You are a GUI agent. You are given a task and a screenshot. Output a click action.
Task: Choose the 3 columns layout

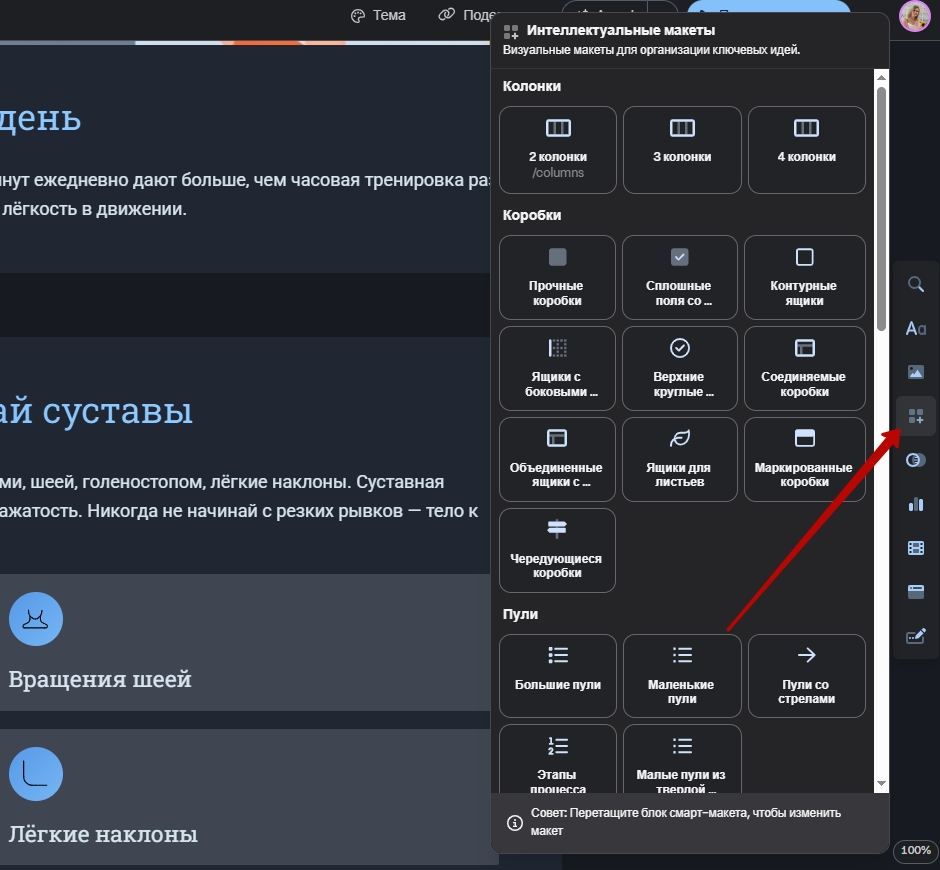(x=682, y=149)
